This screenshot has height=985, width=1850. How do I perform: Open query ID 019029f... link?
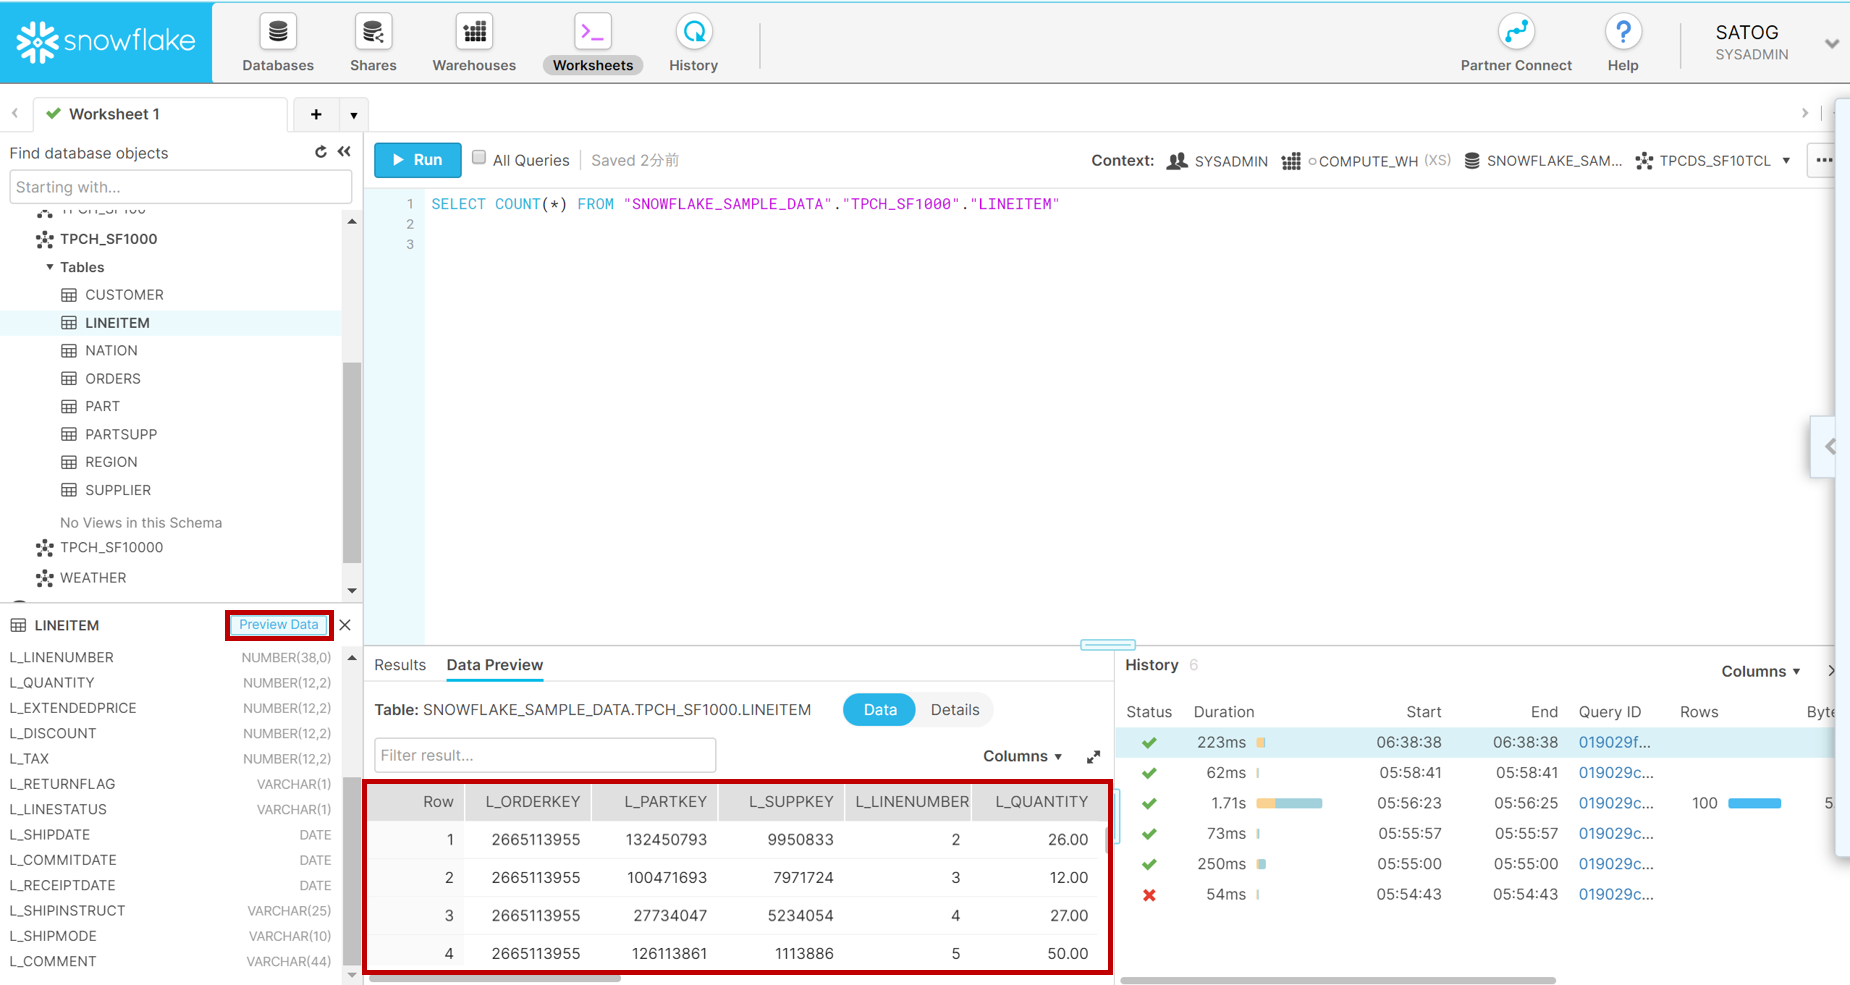pos(1614,743)
